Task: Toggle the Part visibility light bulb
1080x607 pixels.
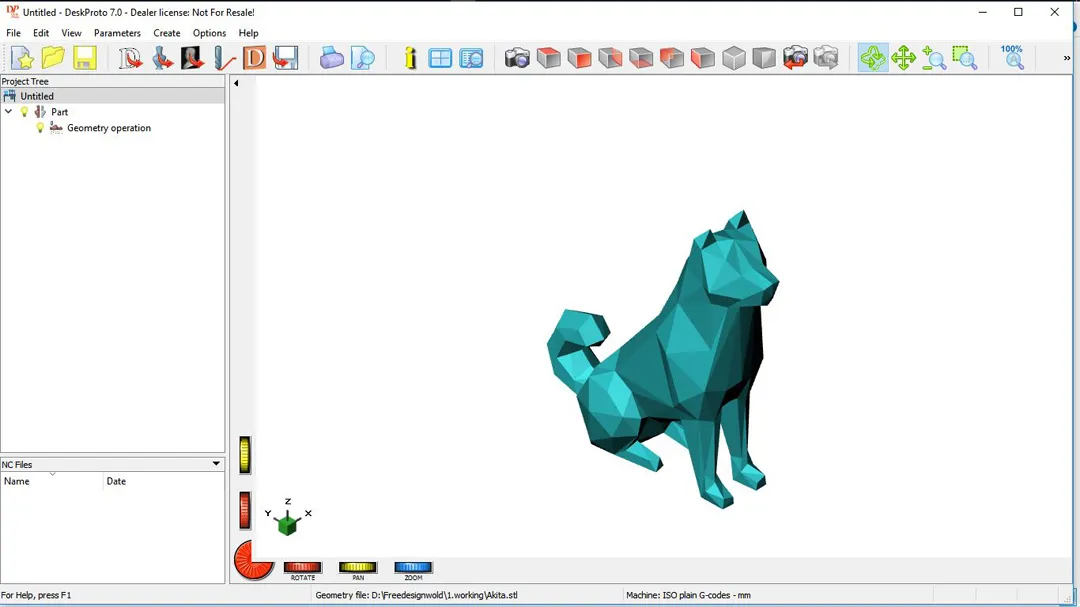Action: coord(24,112)
